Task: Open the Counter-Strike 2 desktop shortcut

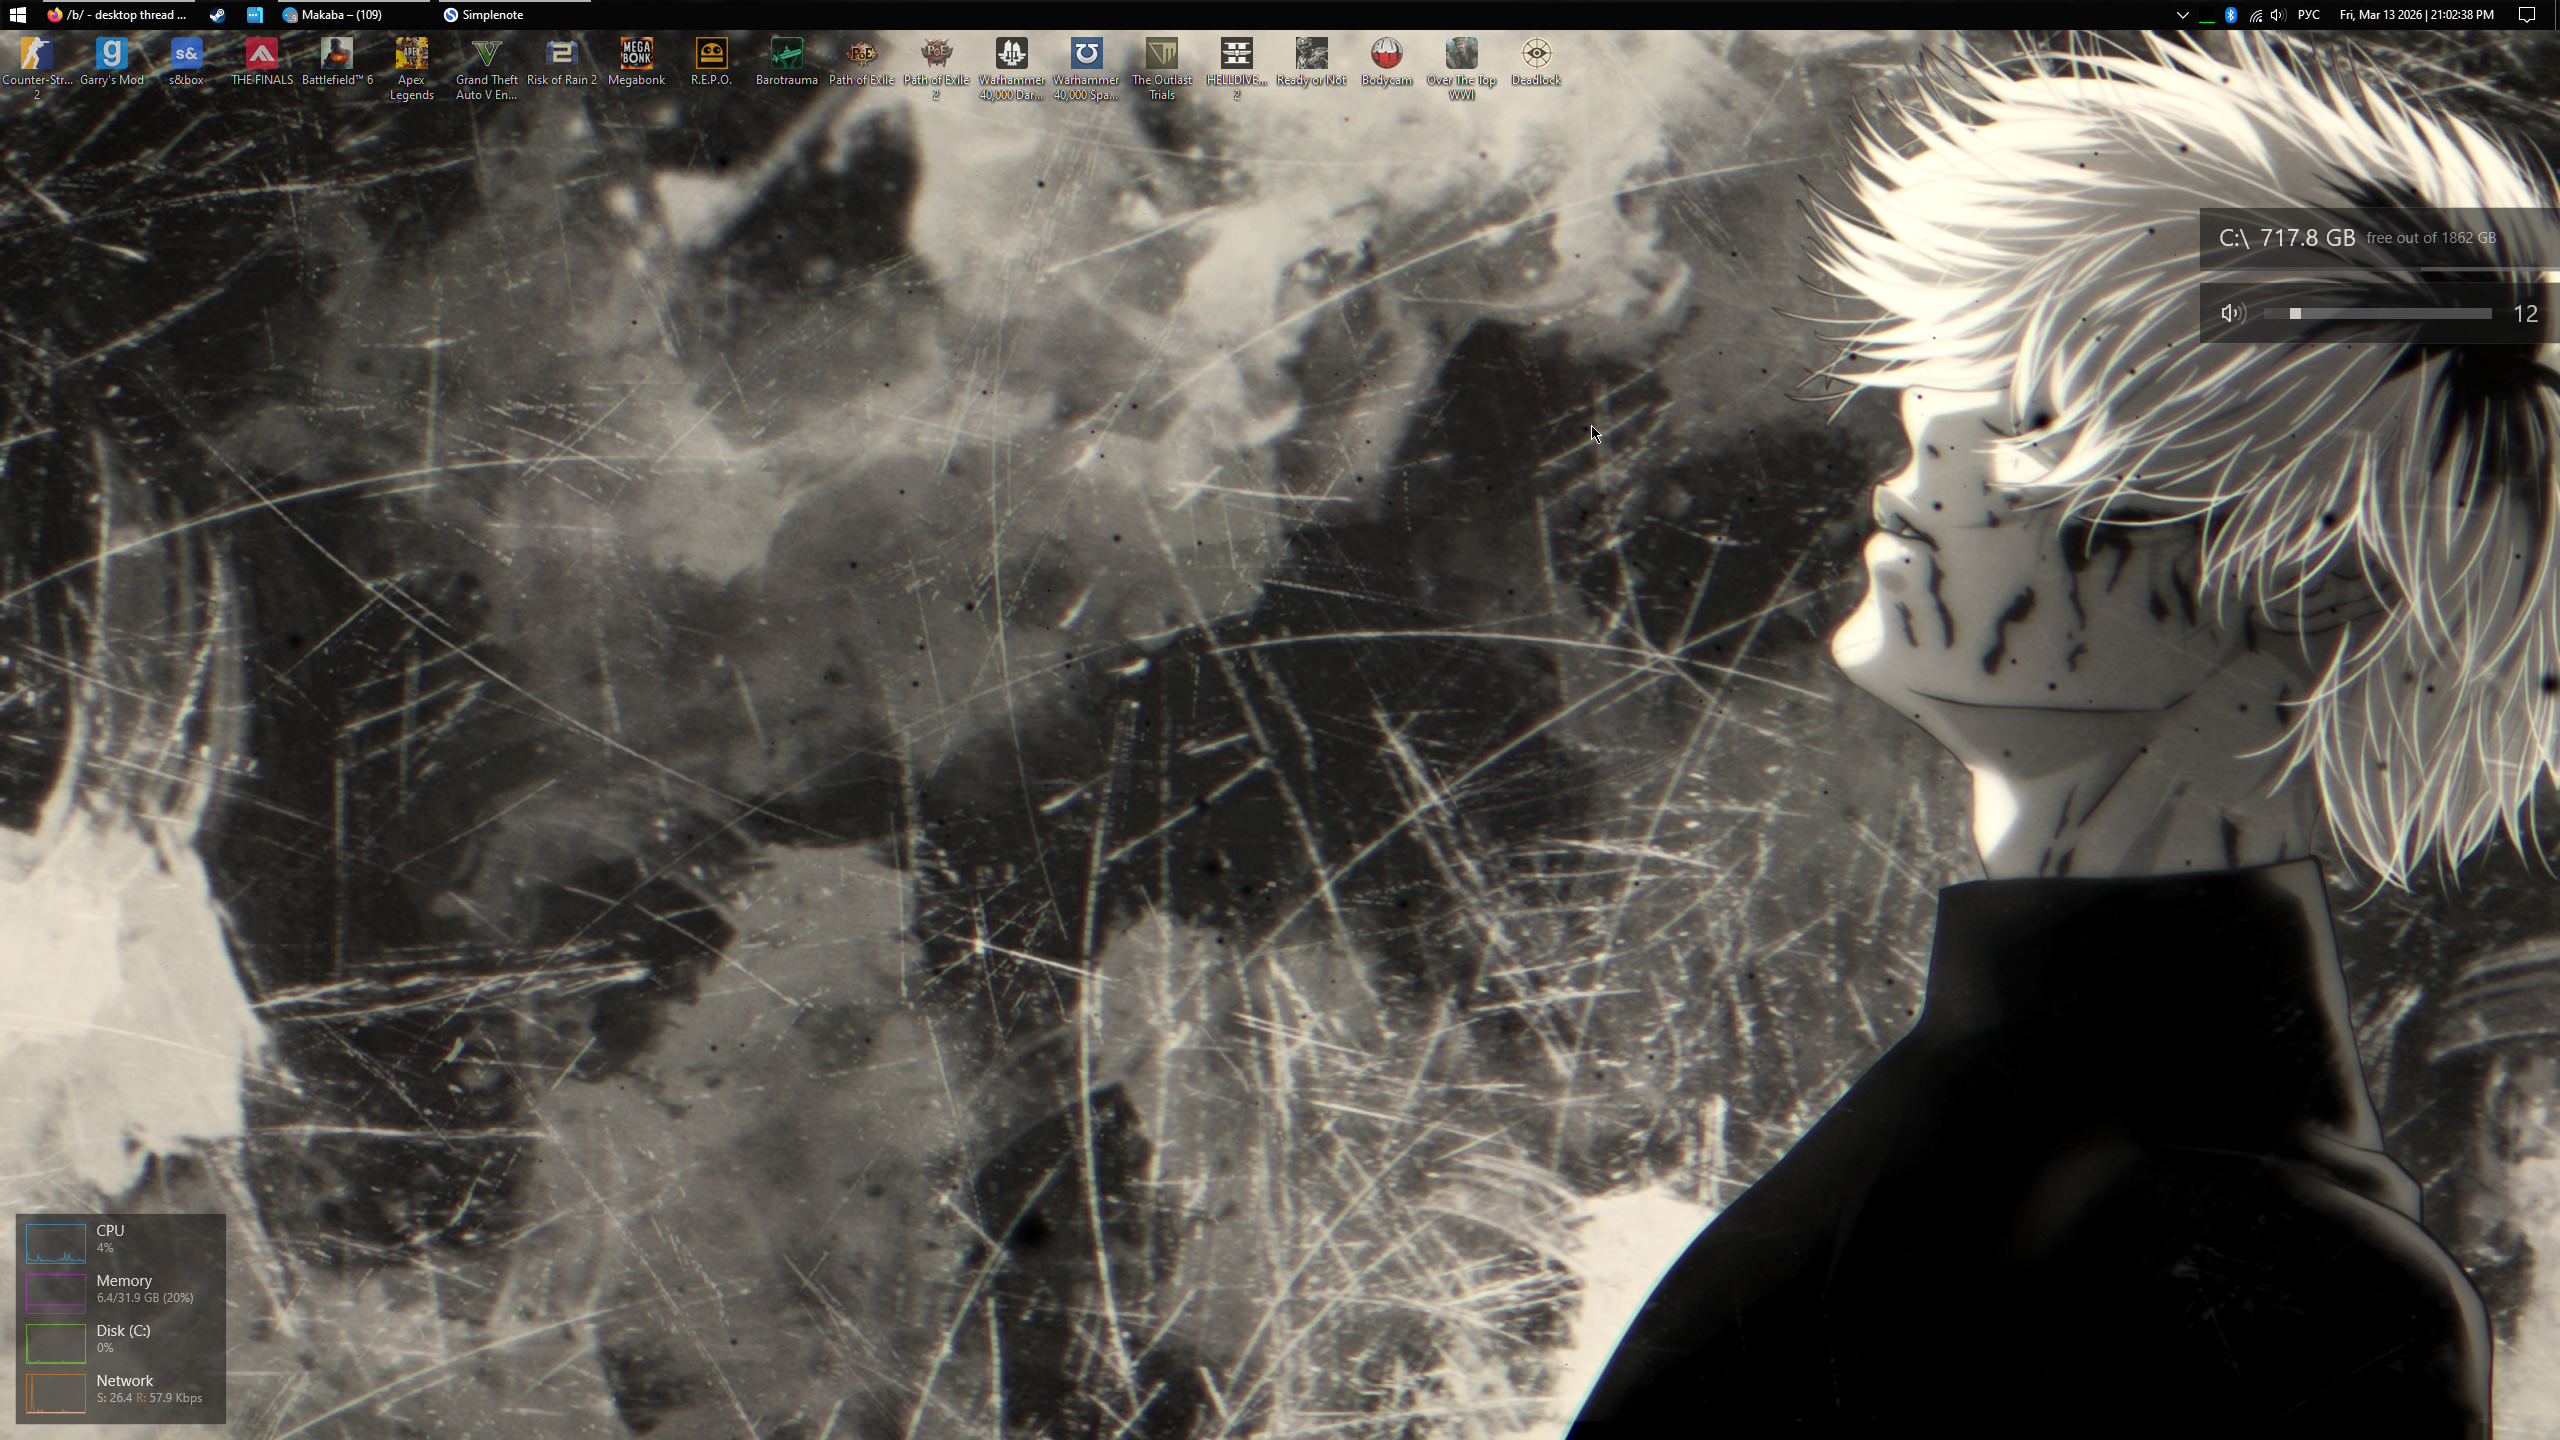Action: point(37,54)
